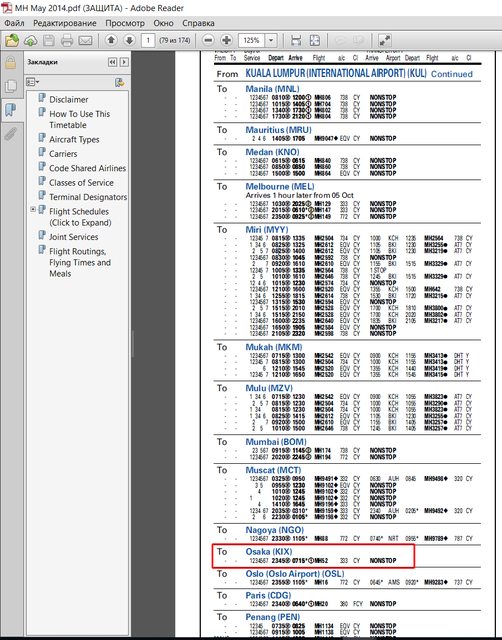The width and height of the screenshot is (502, 640).
Task: Click the Miri (MYY) destination heading
Action: 267,229
